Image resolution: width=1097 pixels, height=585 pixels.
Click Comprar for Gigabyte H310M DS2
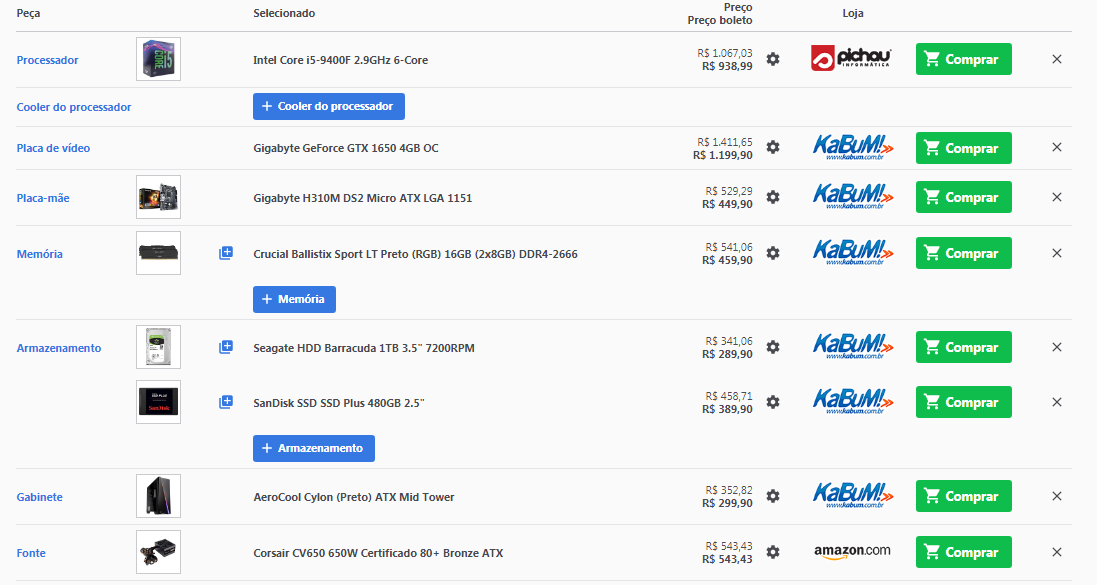coord(963,197)
